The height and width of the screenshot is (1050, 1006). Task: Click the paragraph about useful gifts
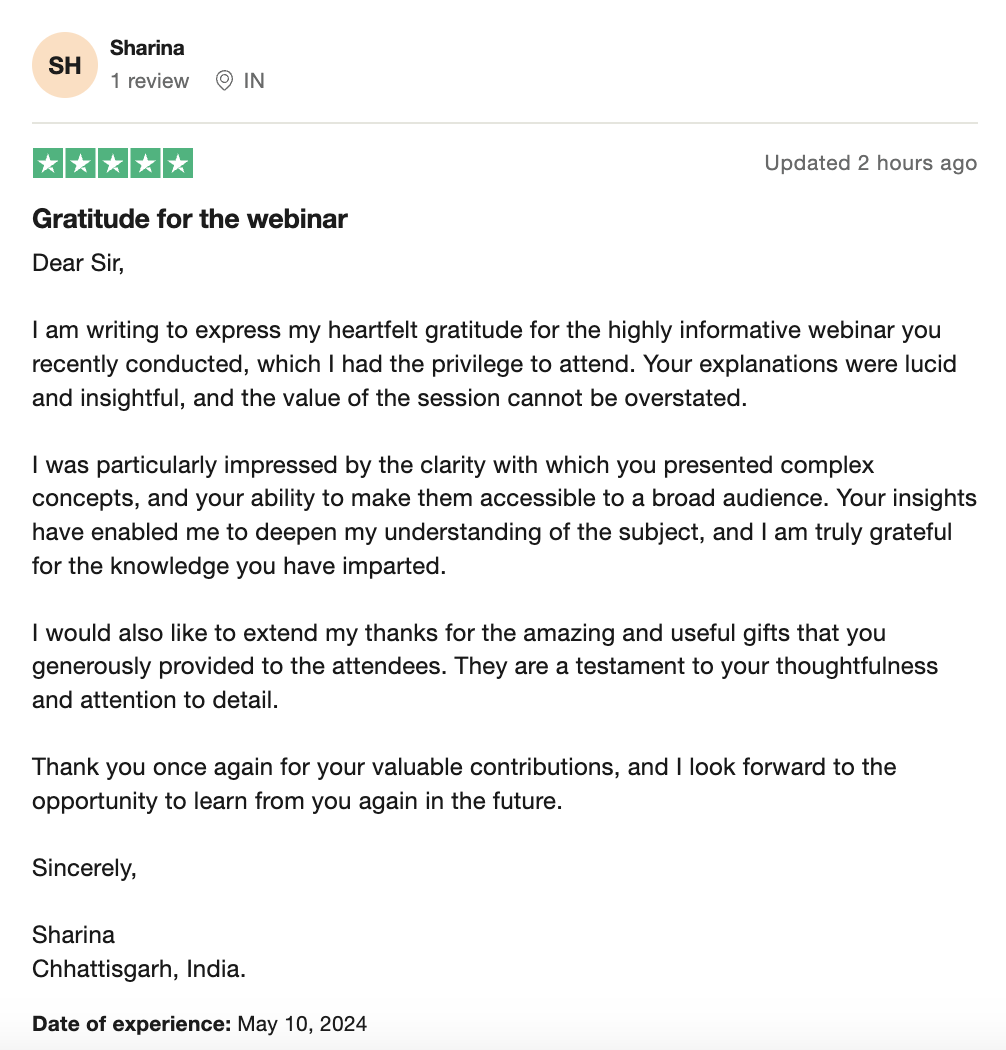485,666
